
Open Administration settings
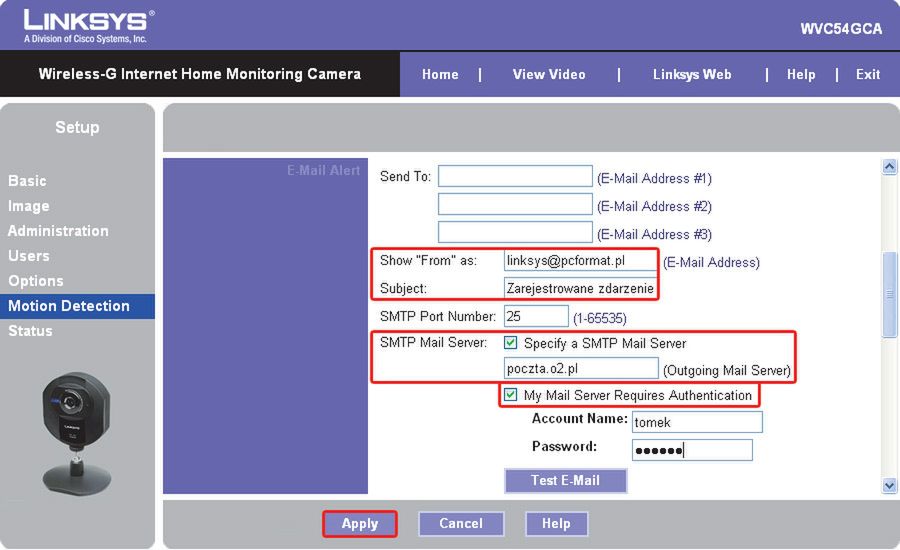pyautogui.click(x=58, y=231)
